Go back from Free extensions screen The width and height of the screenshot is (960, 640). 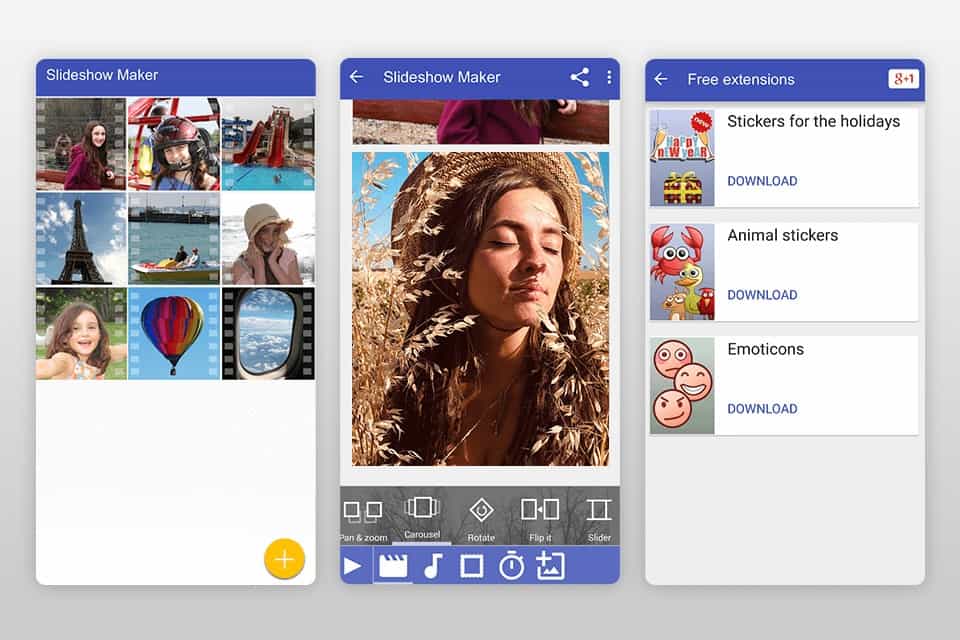click(x=661, y=80)
